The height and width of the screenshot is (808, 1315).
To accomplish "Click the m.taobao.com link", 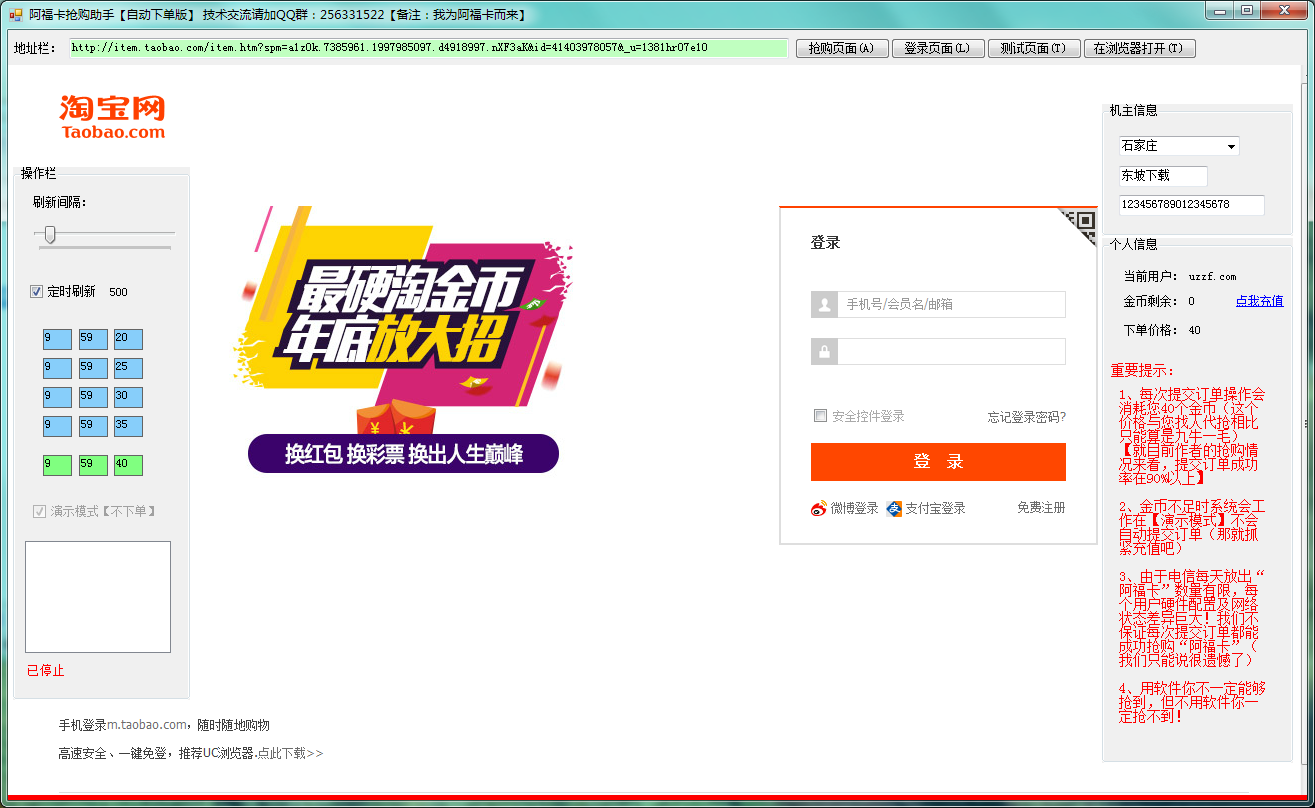I will point(147,725).
